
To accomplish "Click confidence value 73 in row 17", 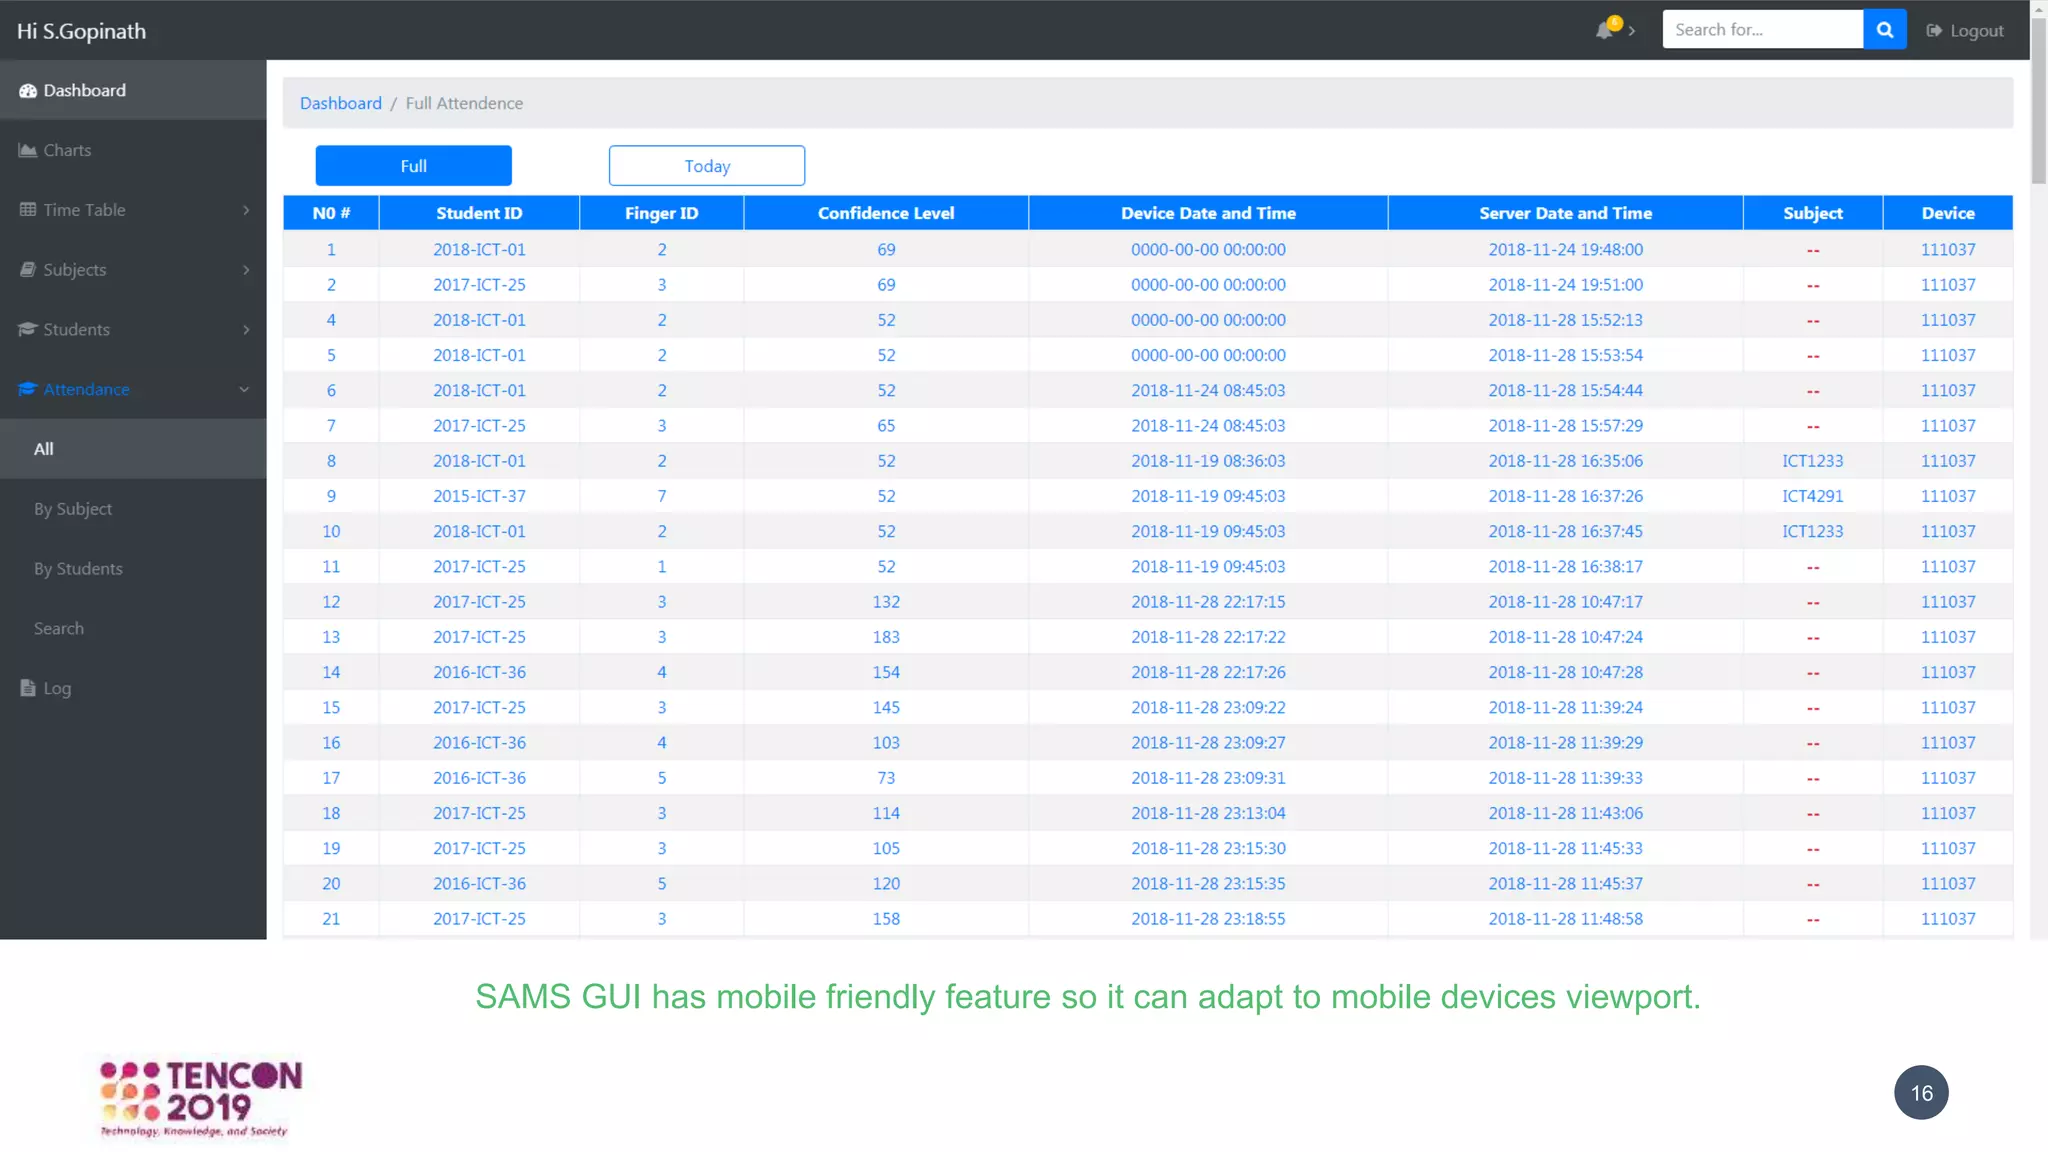I will pyautogui.click(x=886, y=778).
